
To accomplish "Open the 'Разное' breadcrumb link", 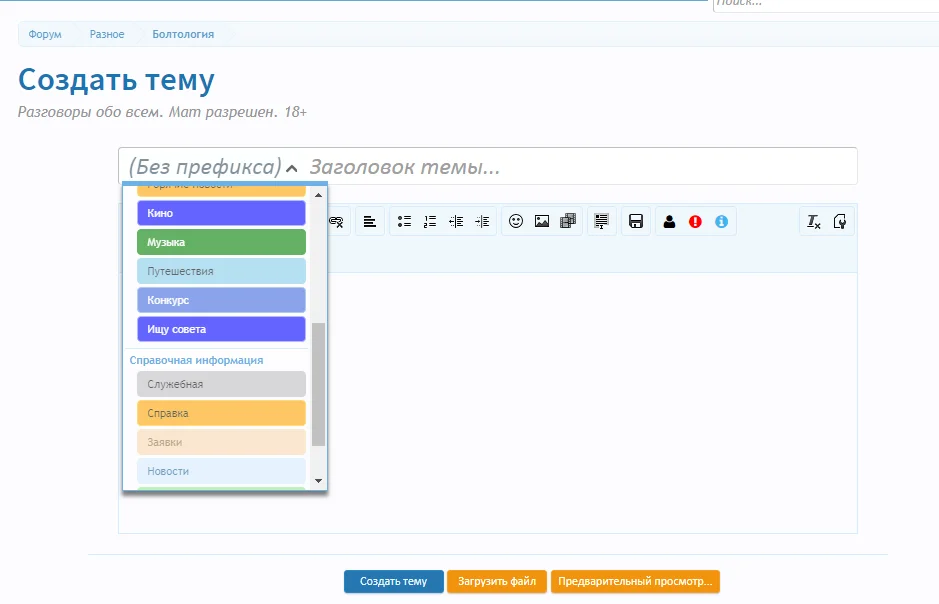I will pos(107,34).
